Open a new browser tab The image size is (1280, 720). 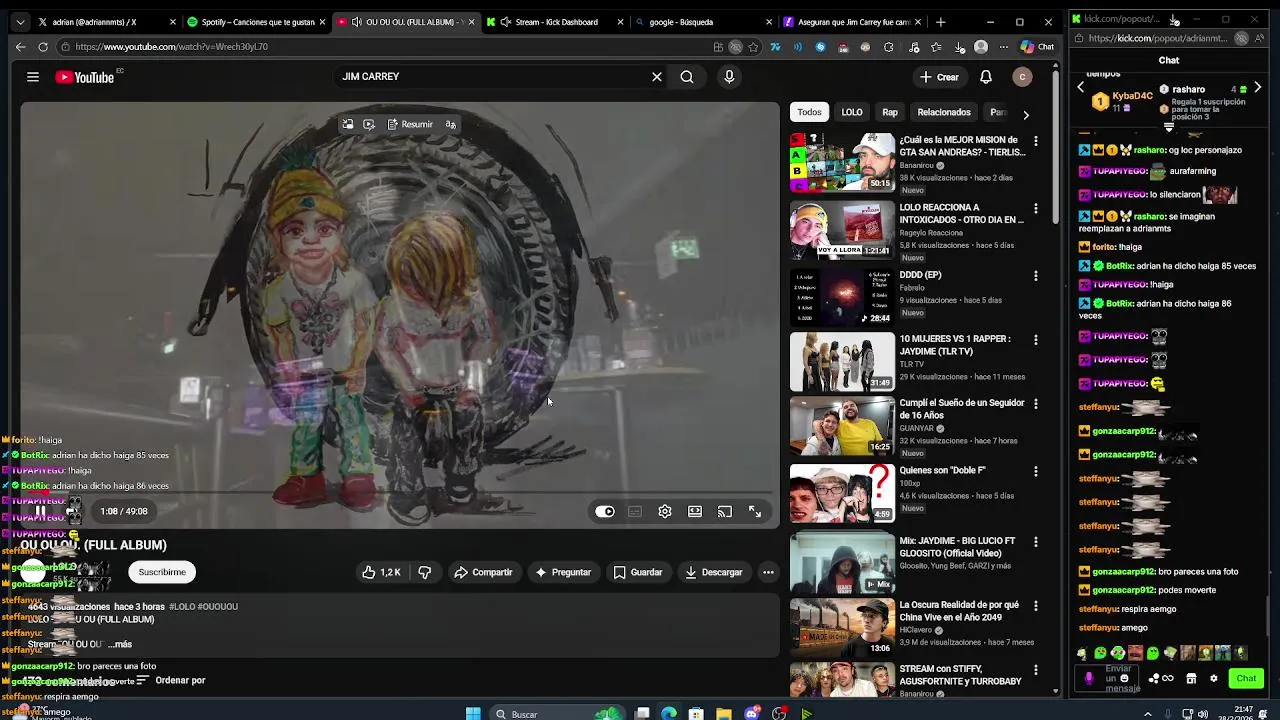point(940,21)
